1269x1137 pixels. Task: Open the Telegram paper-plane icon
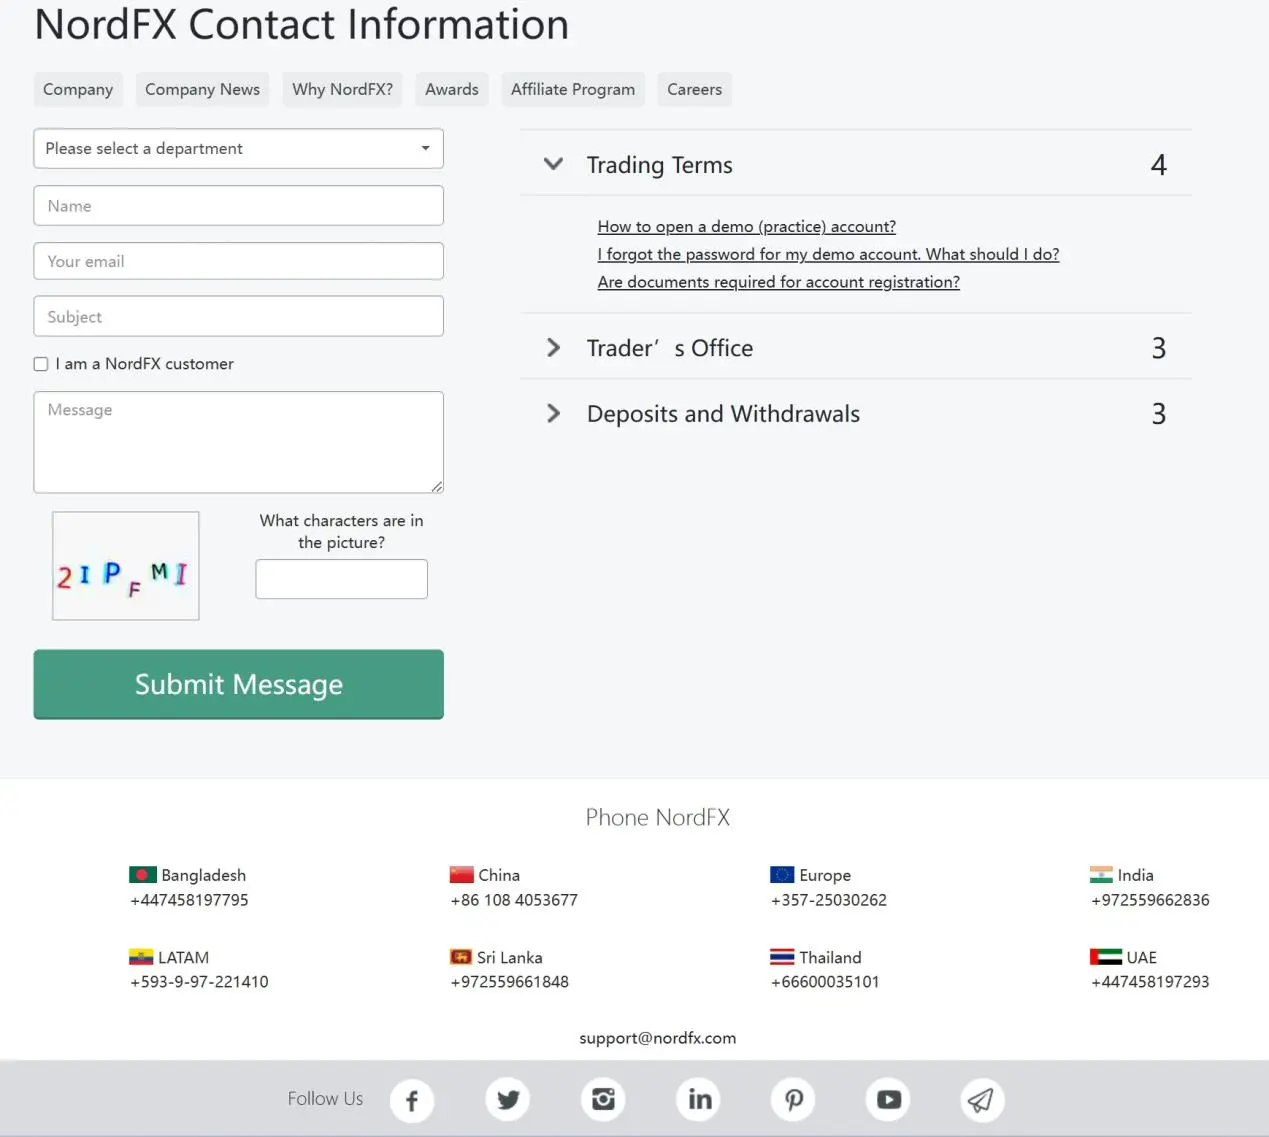tap(983, 1100)
